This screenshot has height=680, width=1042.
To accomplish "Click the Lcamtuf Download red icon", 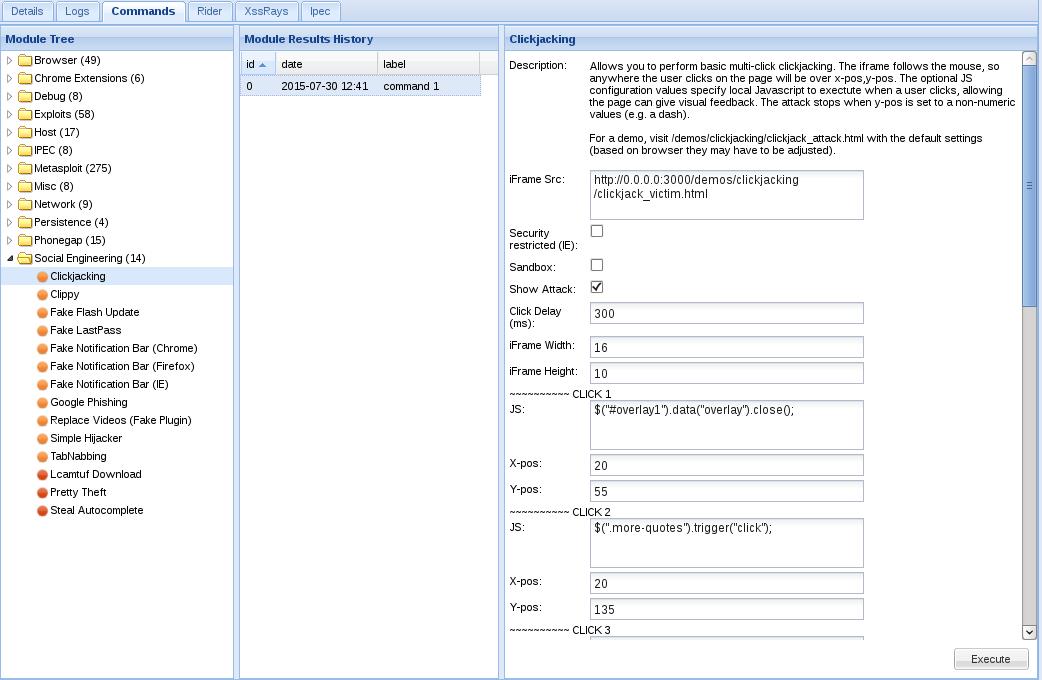I will (42, 475).
